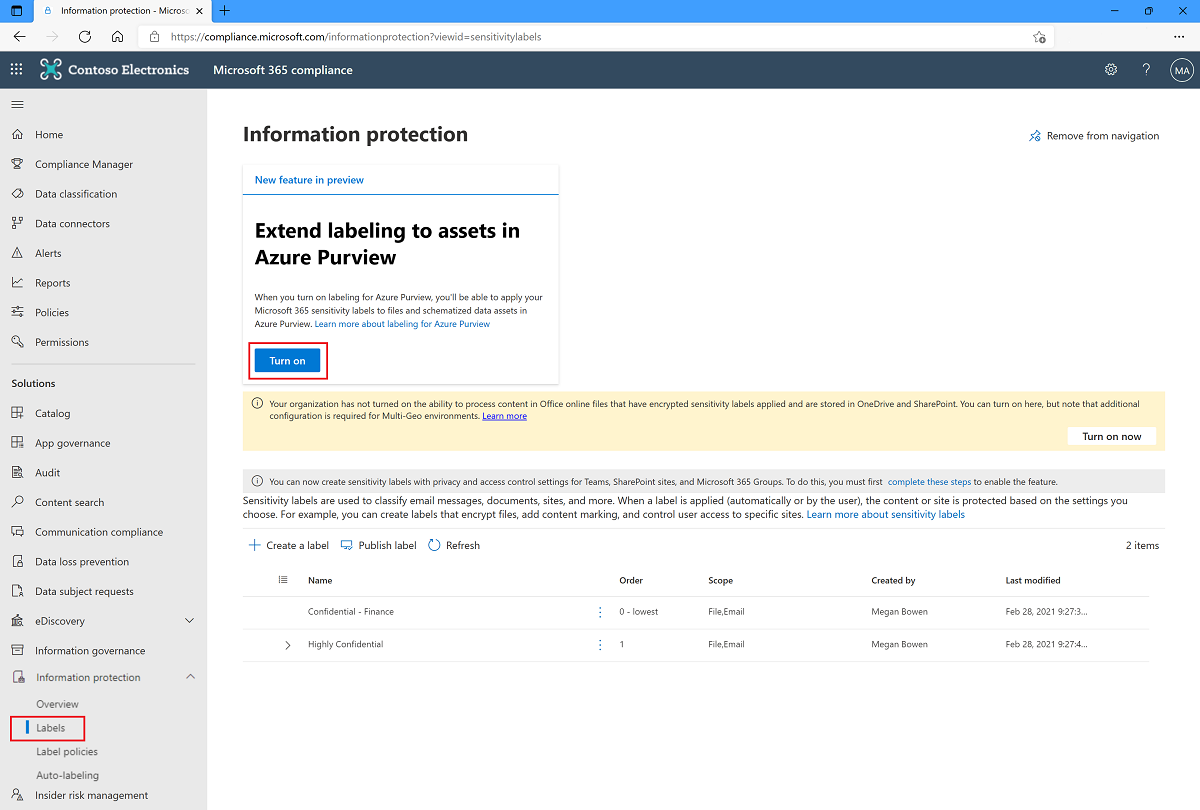Collapse the Information protection section chevron

(x=190, y=677)
